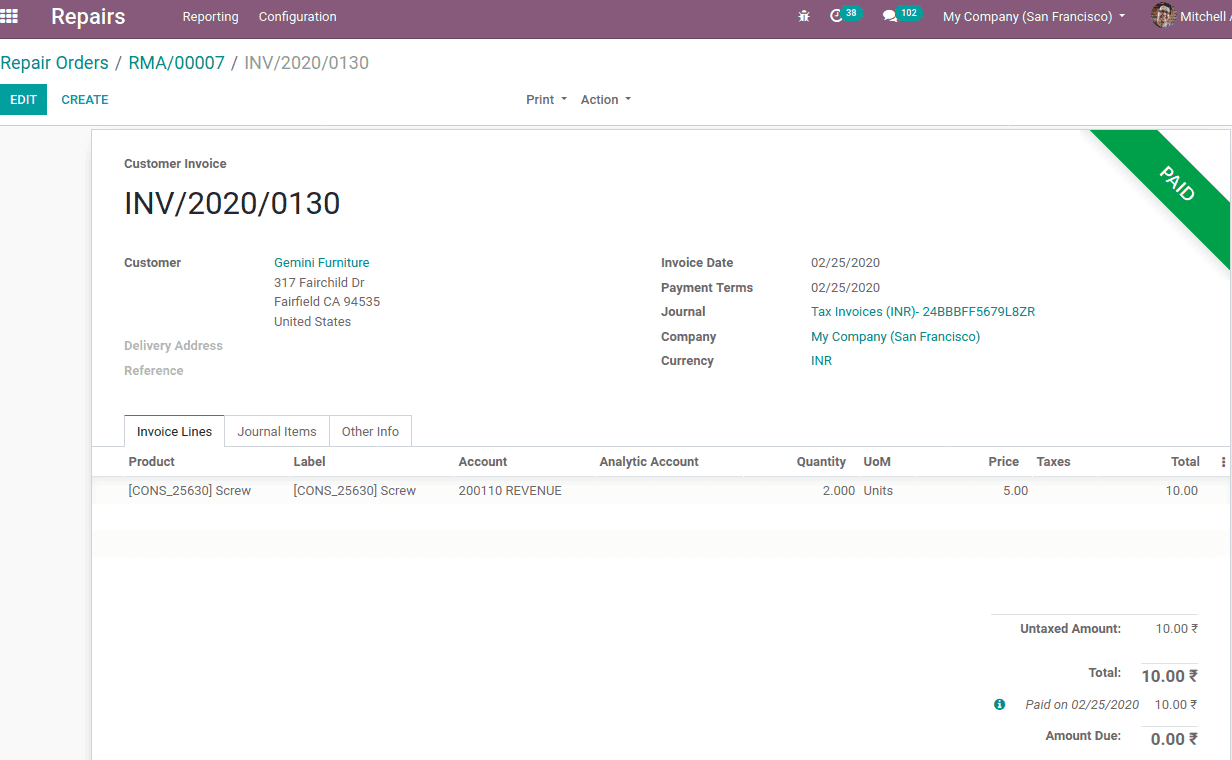
Task: Click the UoM column header
Action: point(877,462)
